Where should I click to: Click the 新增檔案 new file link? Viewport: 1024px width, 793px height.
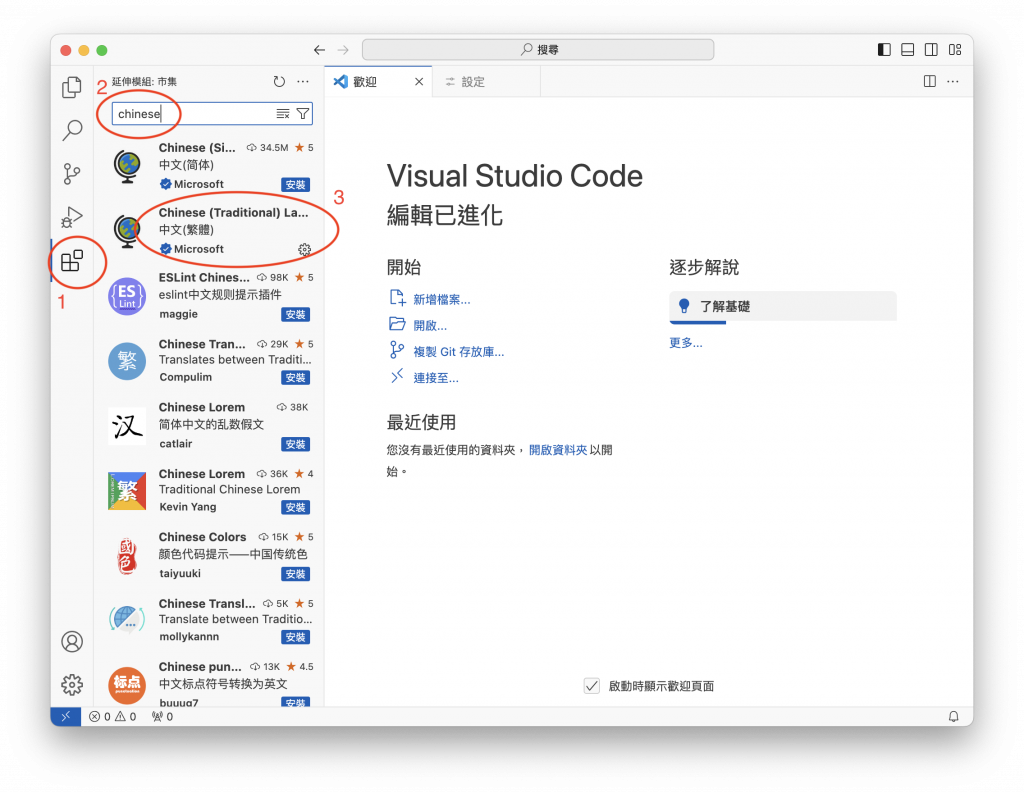tap(441, 300)
